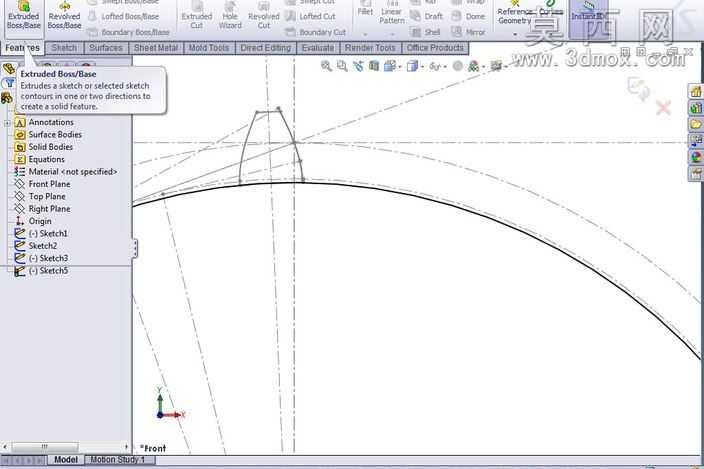Click the exit sketch confirmation corner icon

[639, 88]
